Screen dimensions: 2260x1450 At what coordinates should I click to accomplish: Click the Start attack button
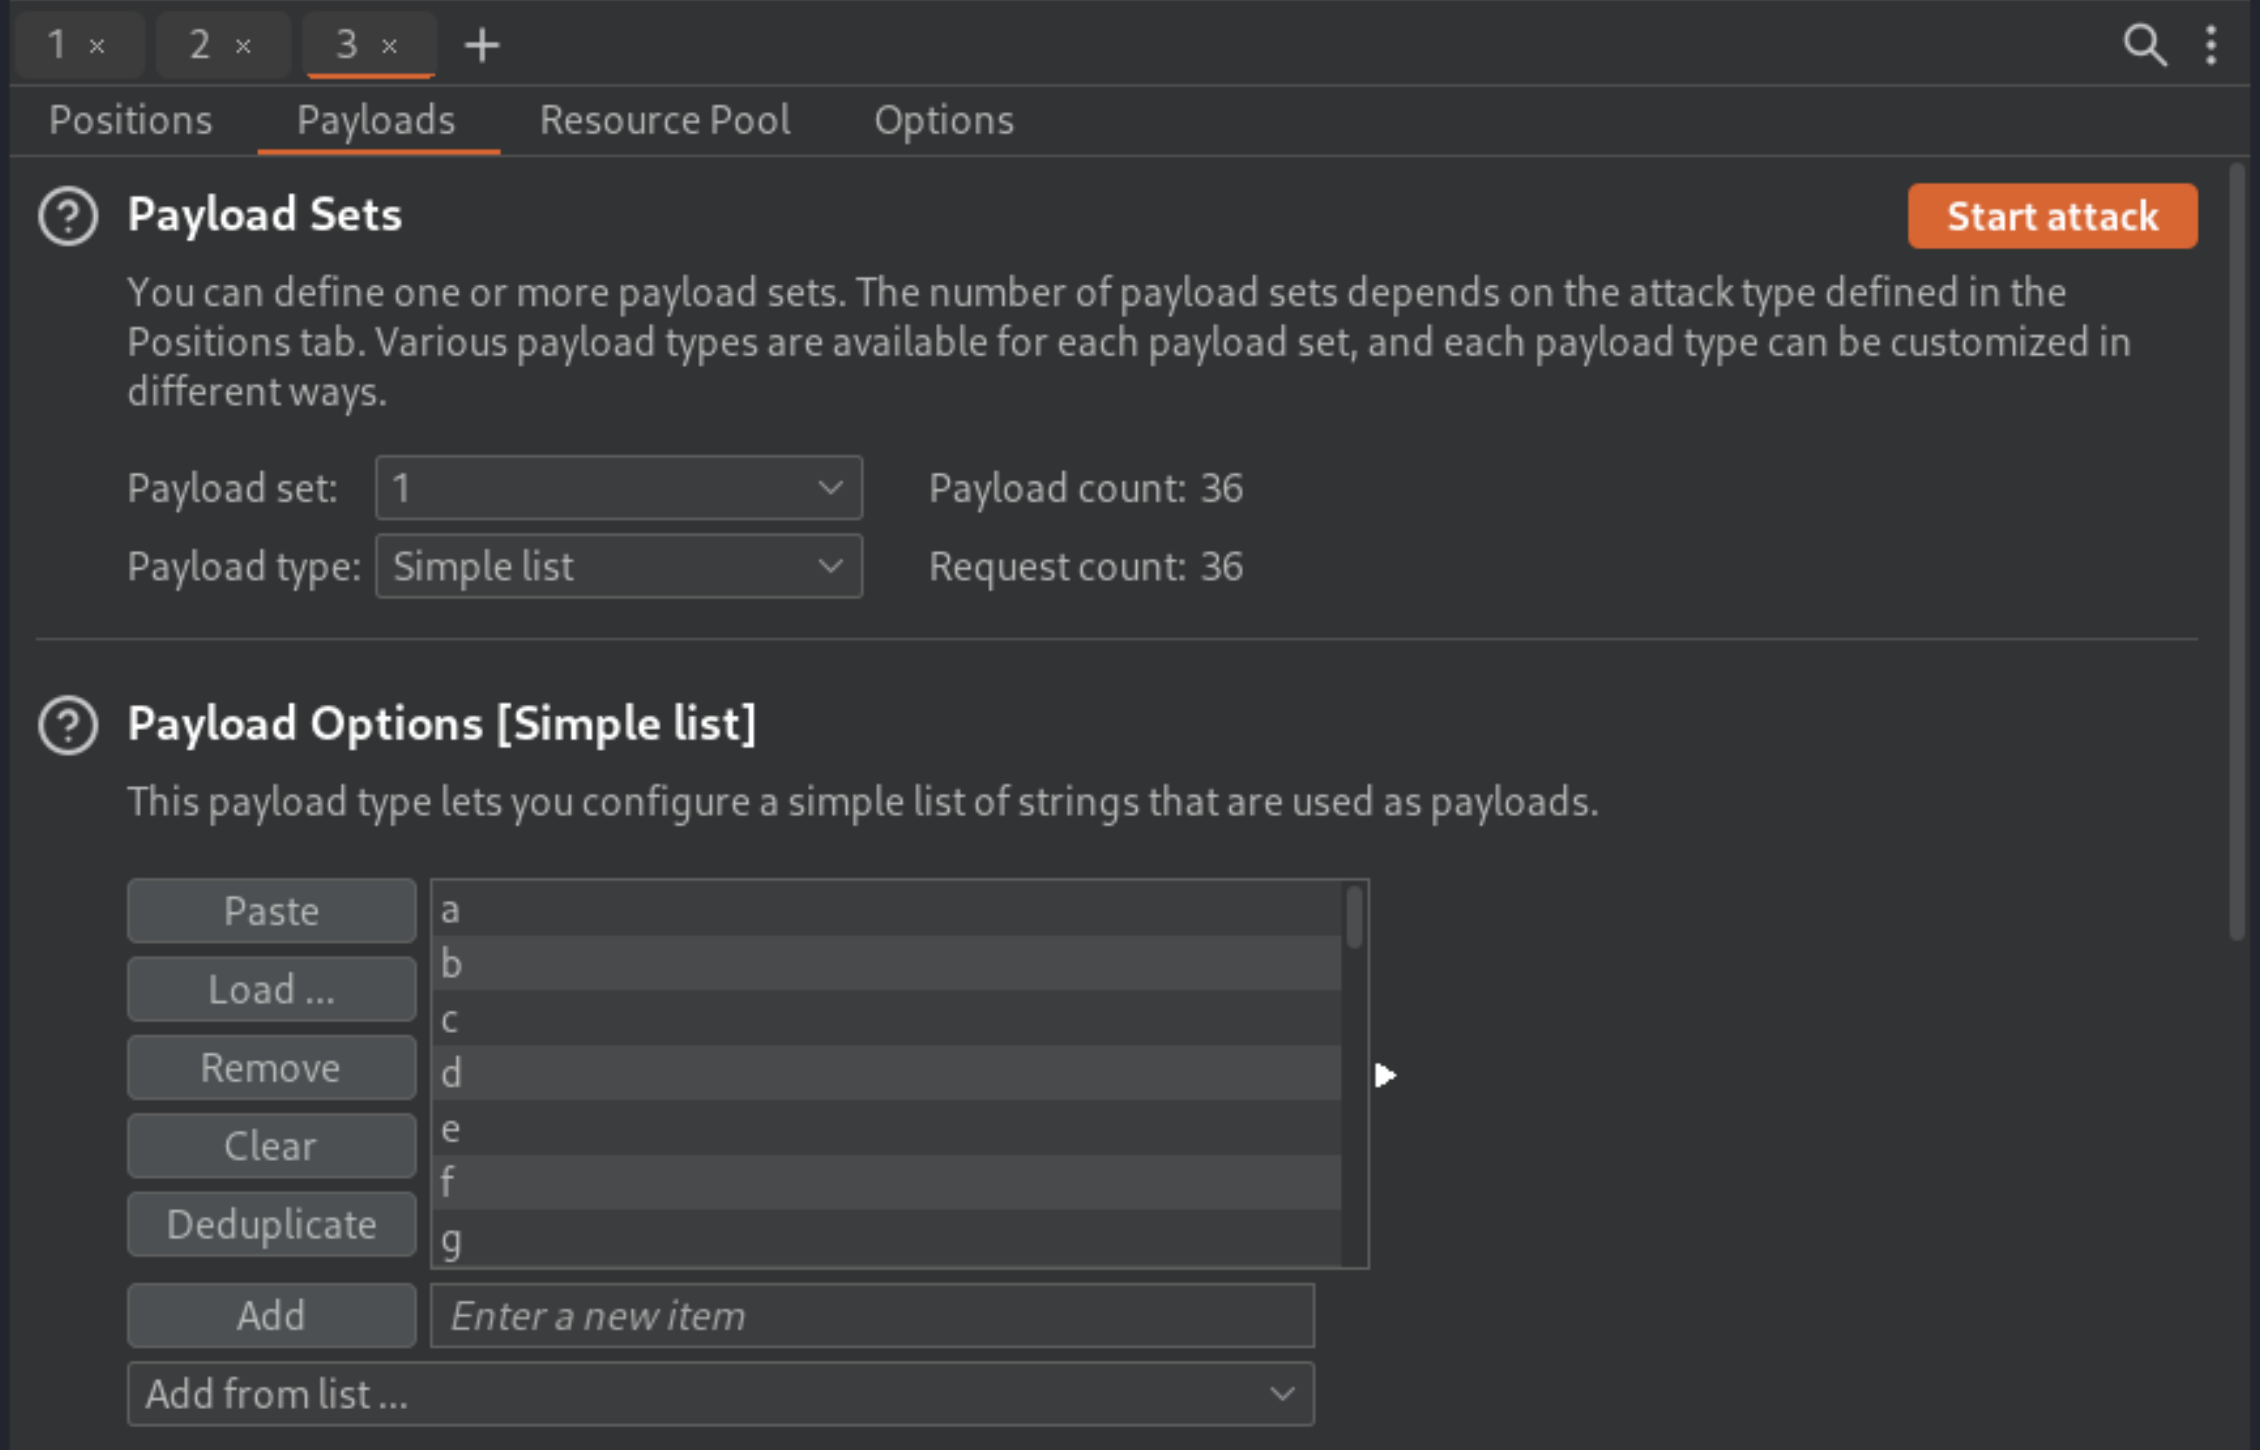[2051, 214]
